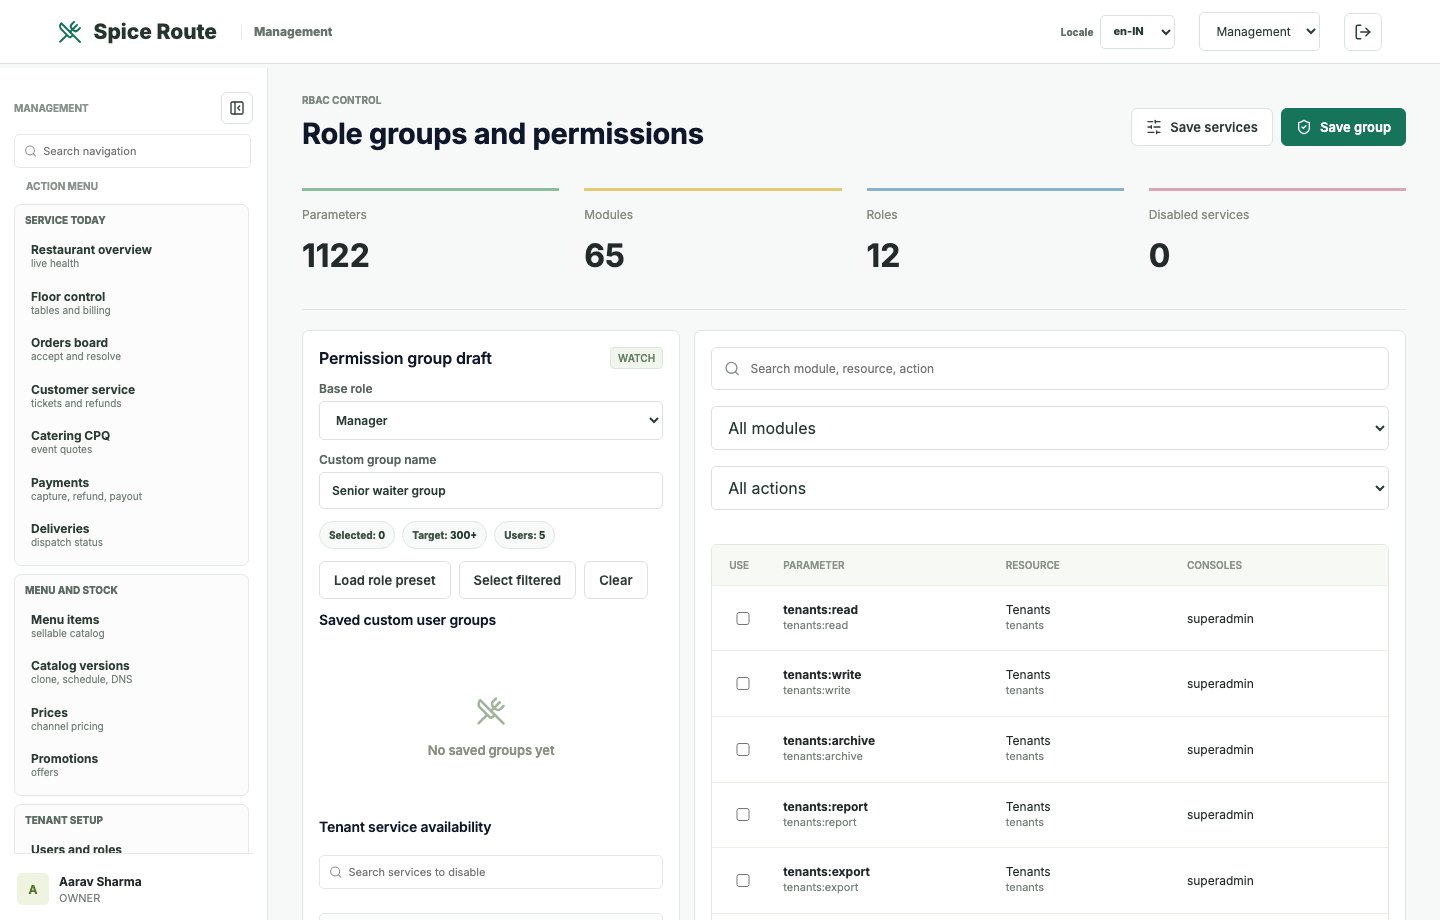This screenshot has height=920, width=1440.
Task: Check the tenants:write permission checkbox
Action: click(x=743, y=684)
